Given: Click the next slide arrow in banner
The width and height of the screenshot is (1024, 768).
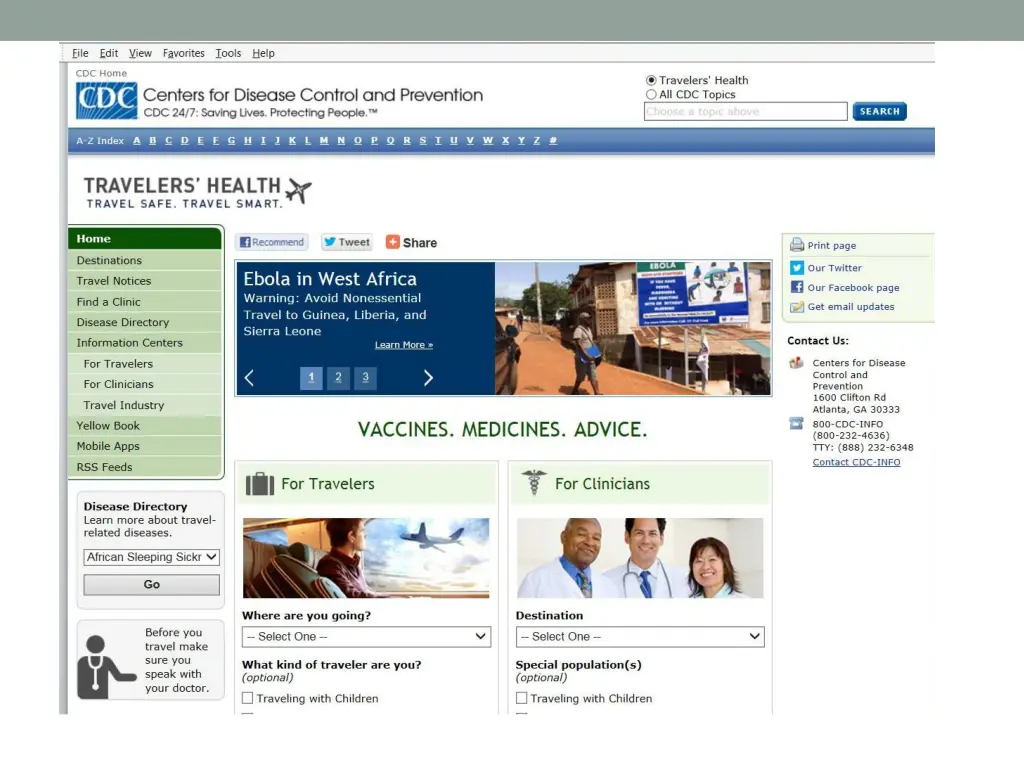Looking at the screenshot, I should pyautogui.click(x=428, y=377).
